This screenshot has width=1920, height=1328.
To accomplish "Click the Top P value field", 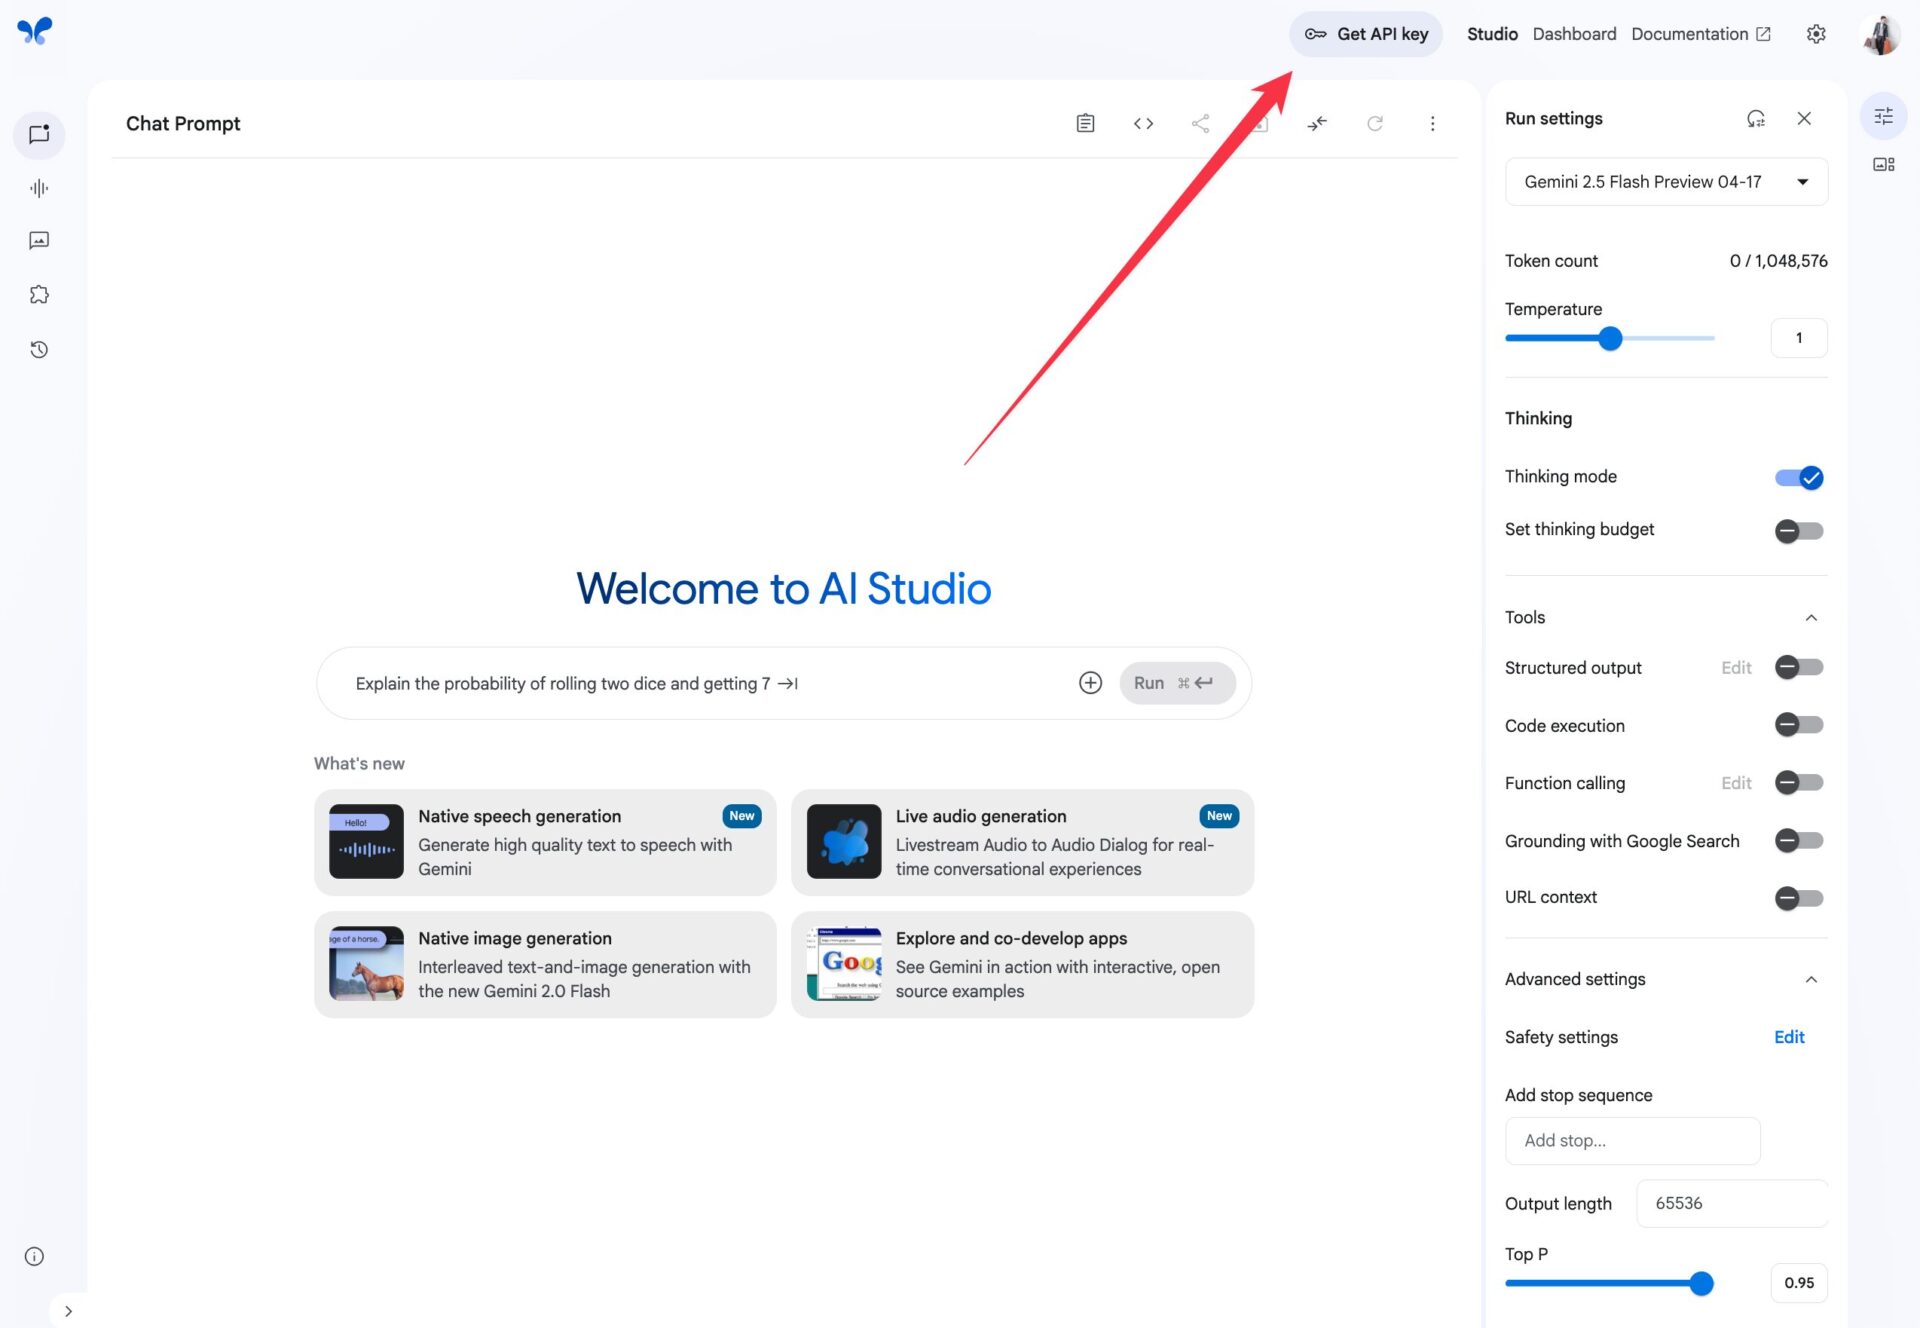I will [1798, 1283].
